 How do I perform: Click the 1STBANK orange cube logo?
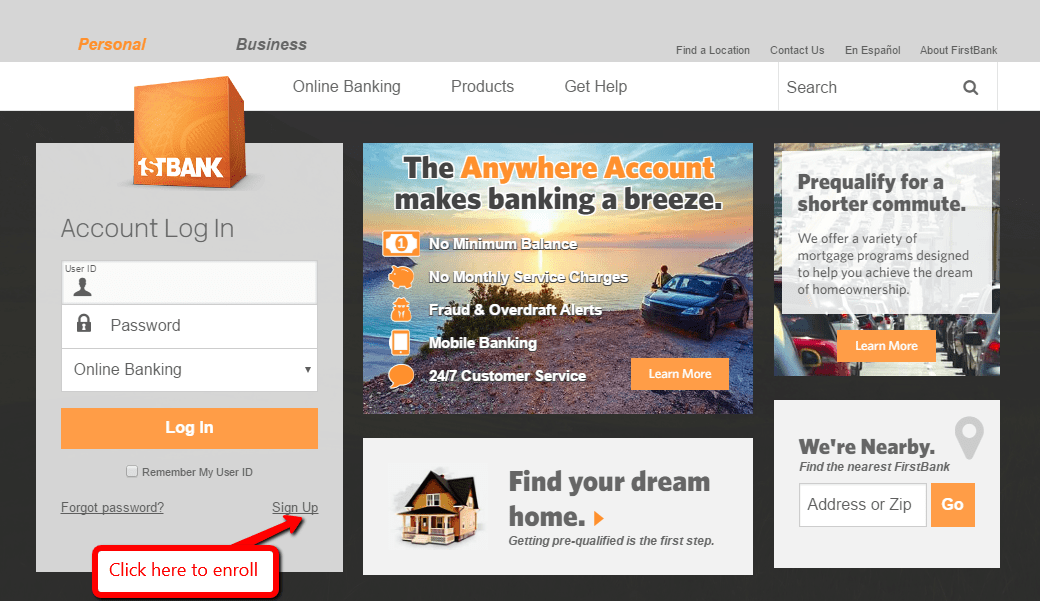pyautogui.click(x=190, y=132)
